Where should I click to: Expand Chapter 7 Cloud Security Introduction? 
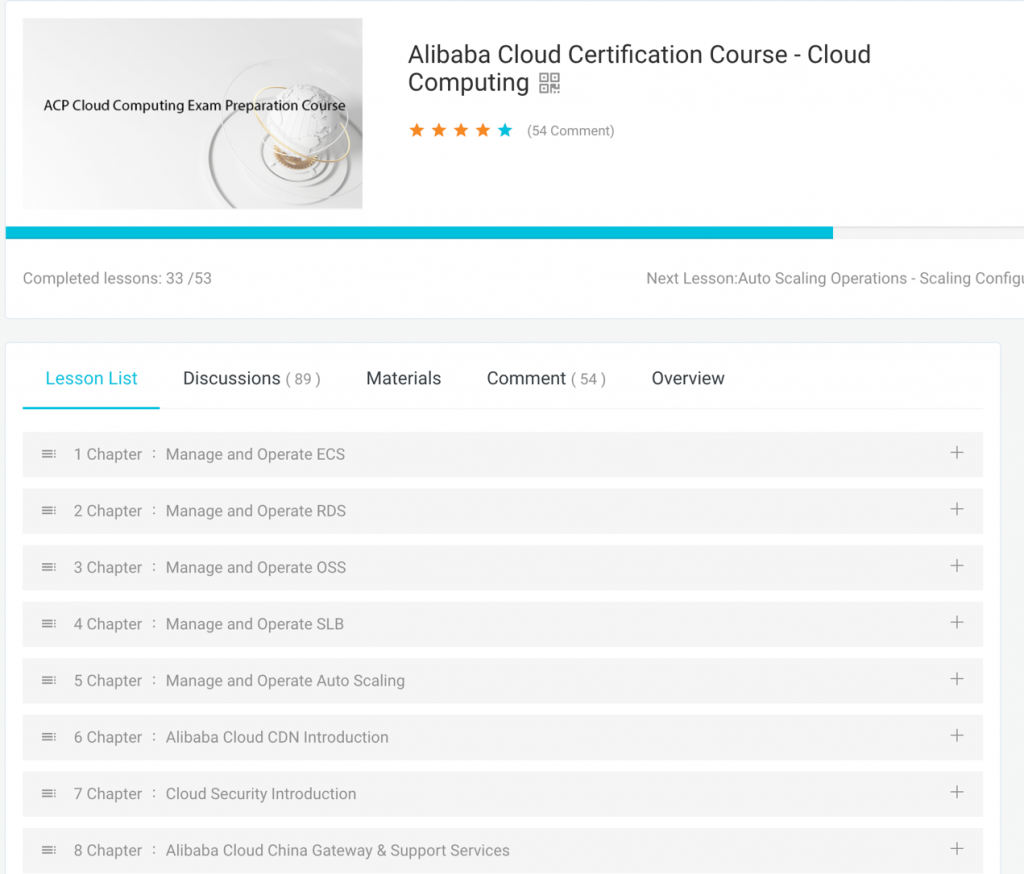pos(957,792)
